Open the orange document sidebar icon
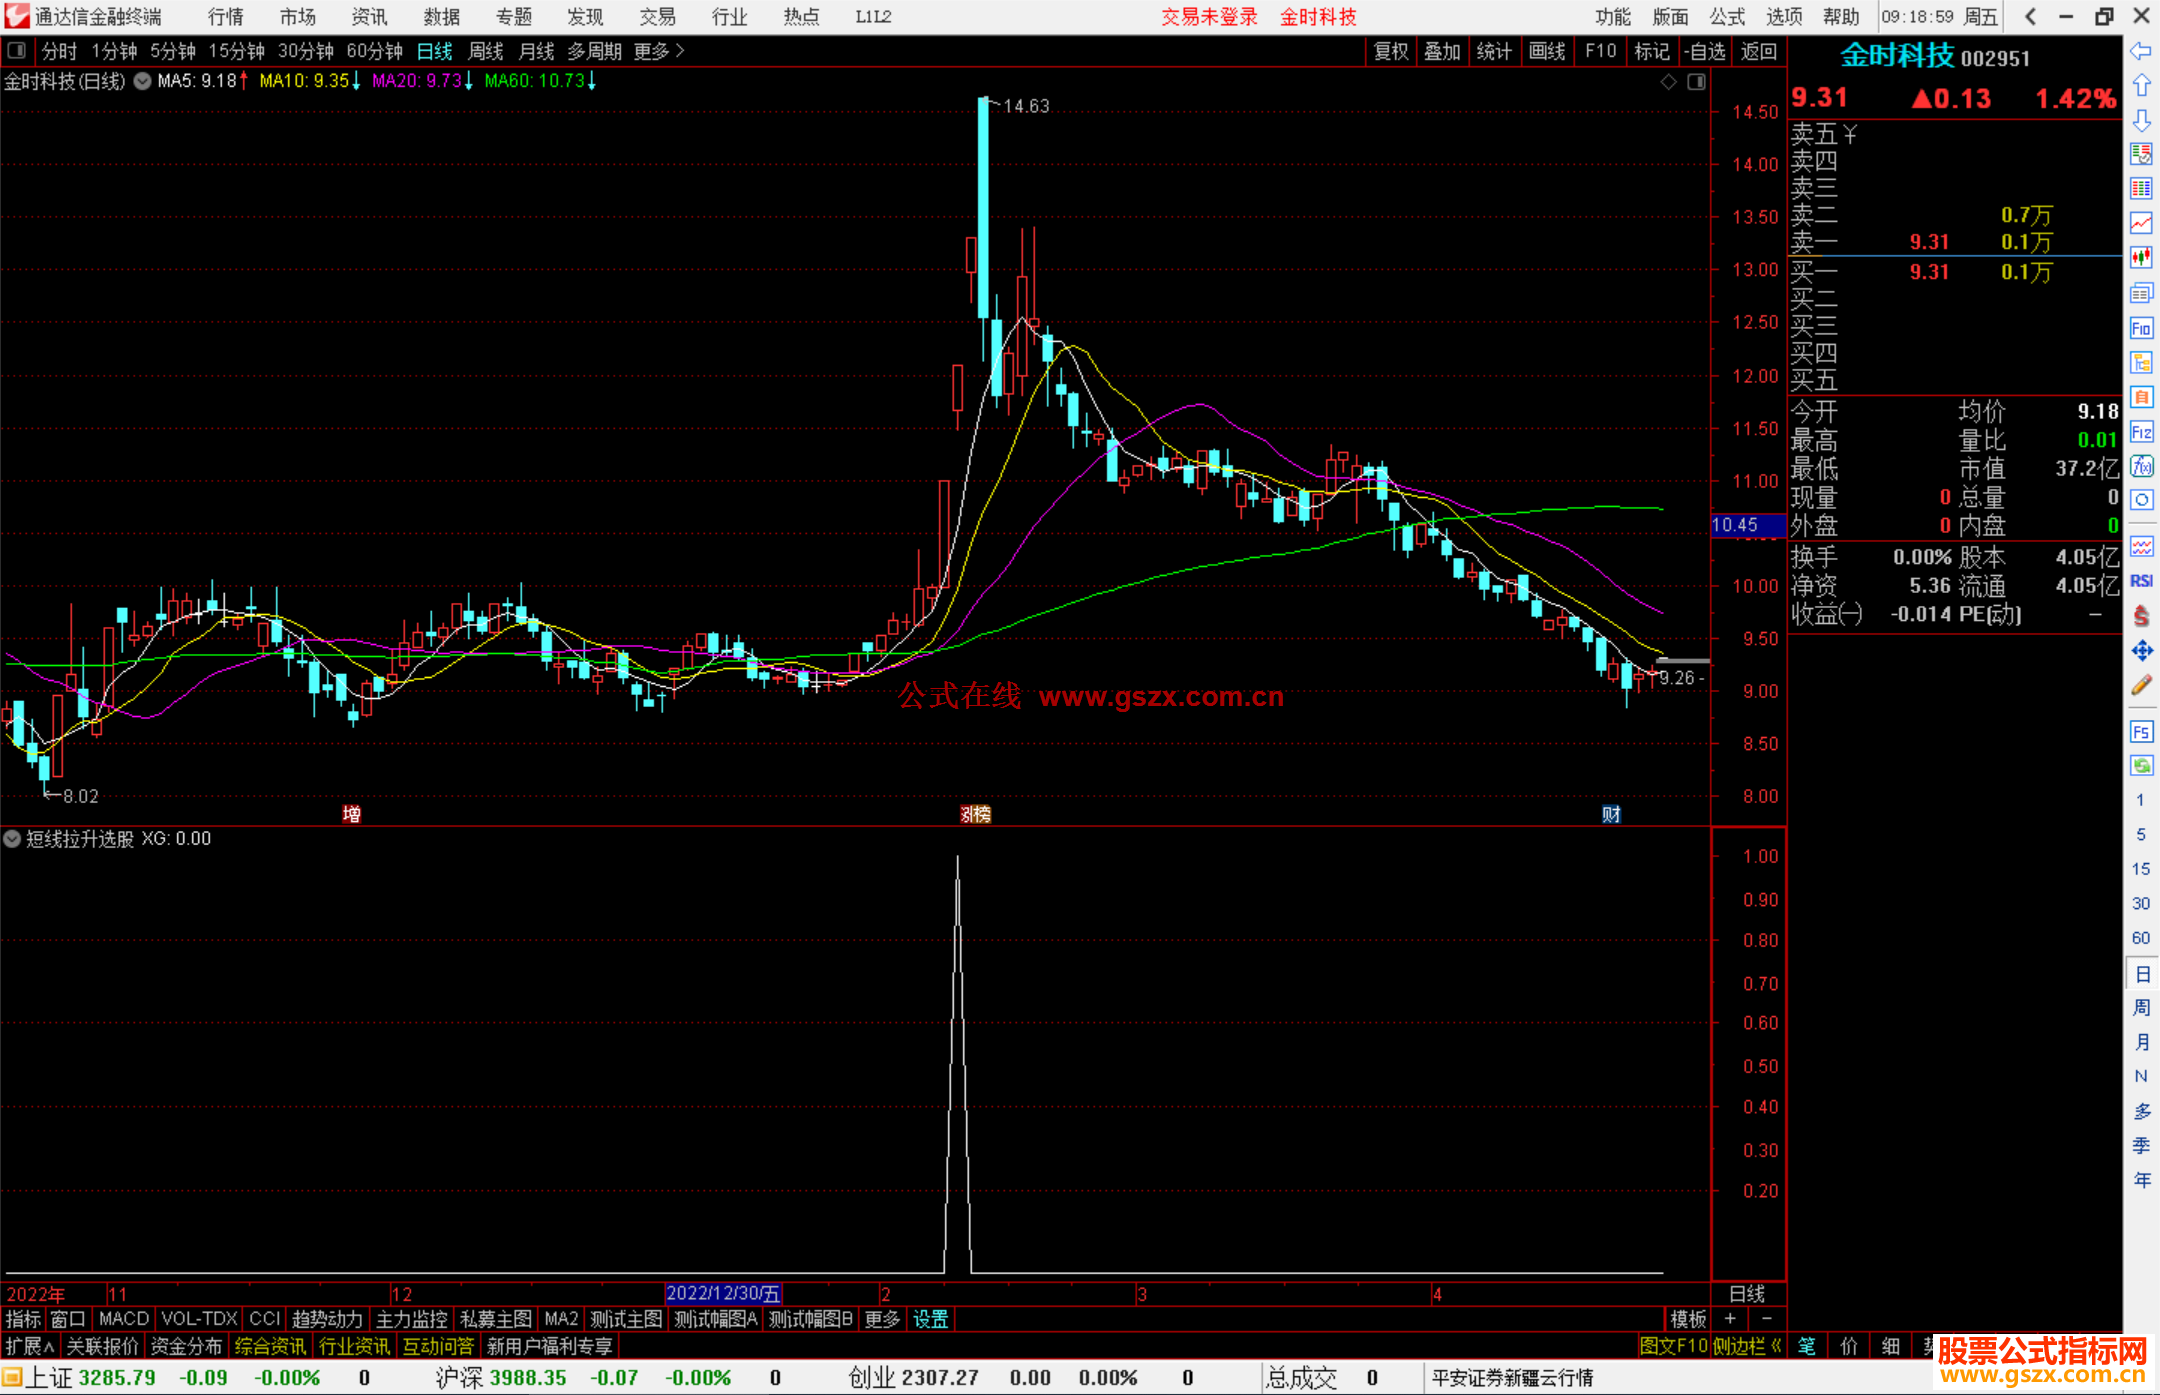 [x=2141, y=397]
